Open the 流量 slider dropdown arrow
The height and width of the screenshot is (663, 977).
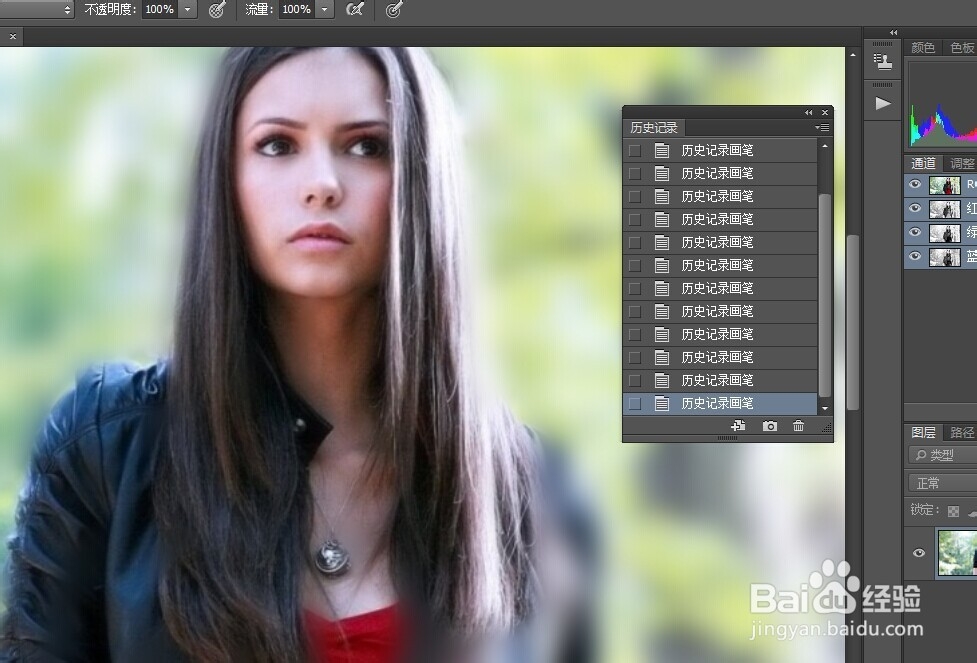pos(324,9)
